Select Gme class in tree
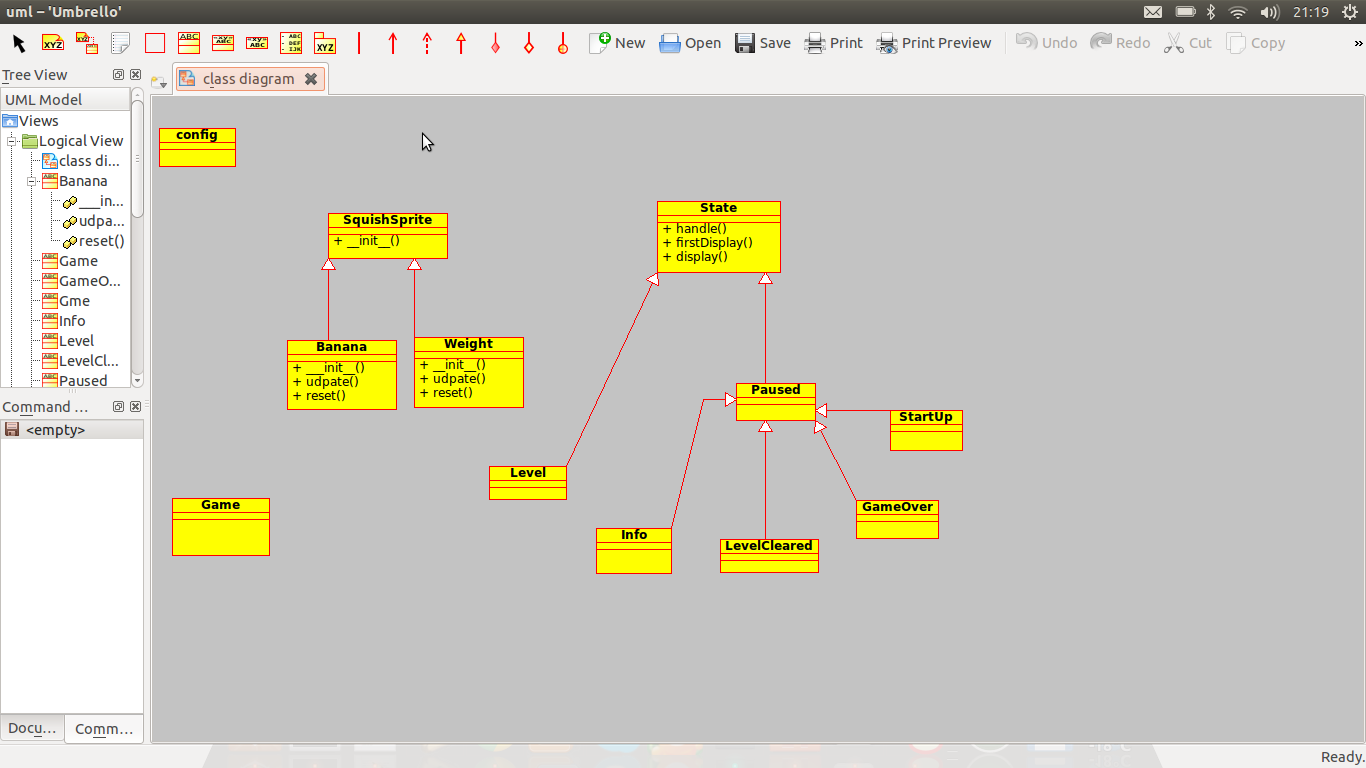 tap(66, 301)
